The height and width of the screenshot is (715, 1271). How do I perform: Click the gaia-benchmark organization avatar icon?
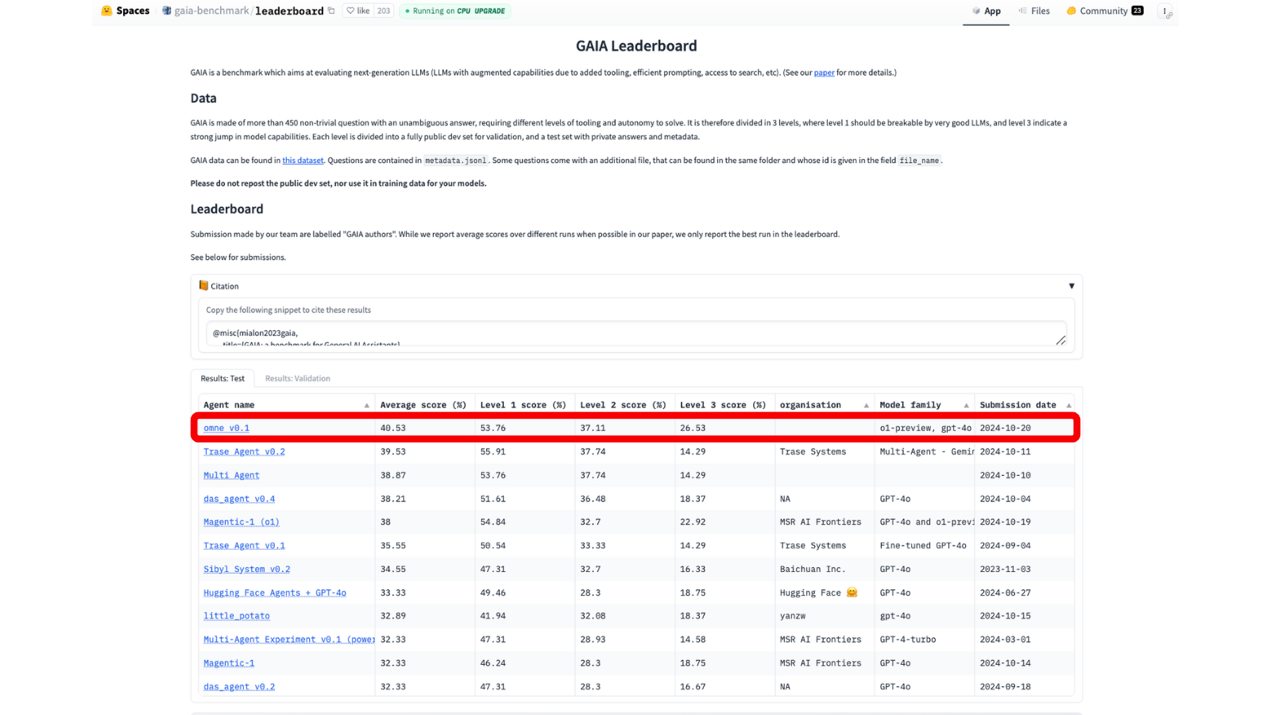pos(167,11)
